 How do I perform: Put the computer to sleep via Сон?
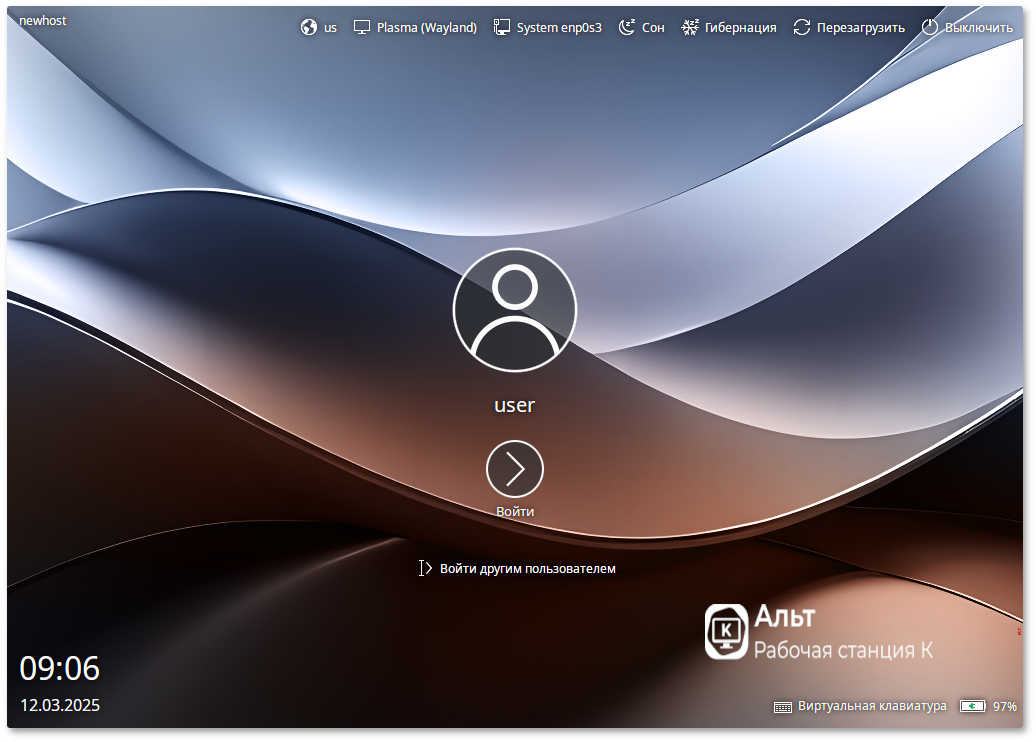pos(653,28)
